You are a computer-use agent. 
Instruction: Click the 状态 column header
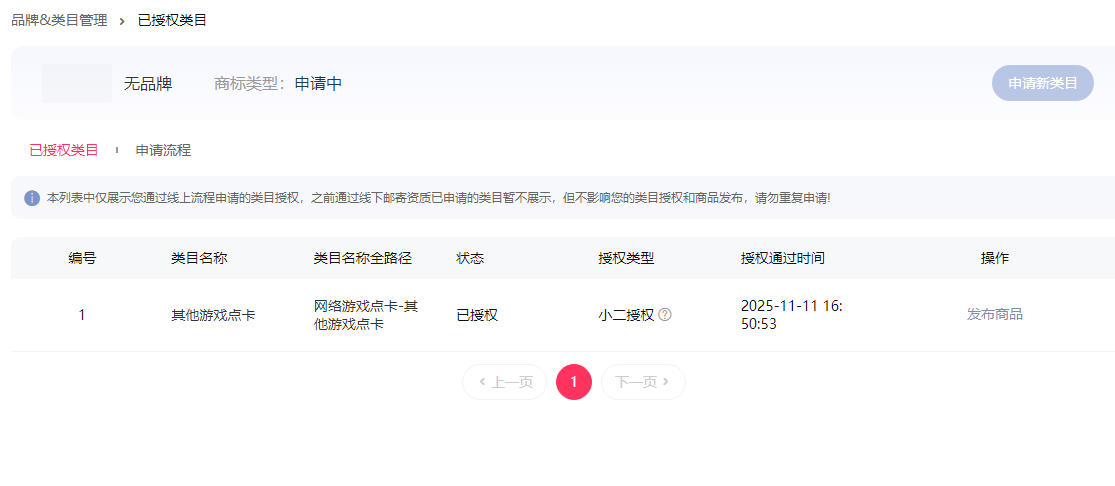pyautogui.click(x=470, y=258)
